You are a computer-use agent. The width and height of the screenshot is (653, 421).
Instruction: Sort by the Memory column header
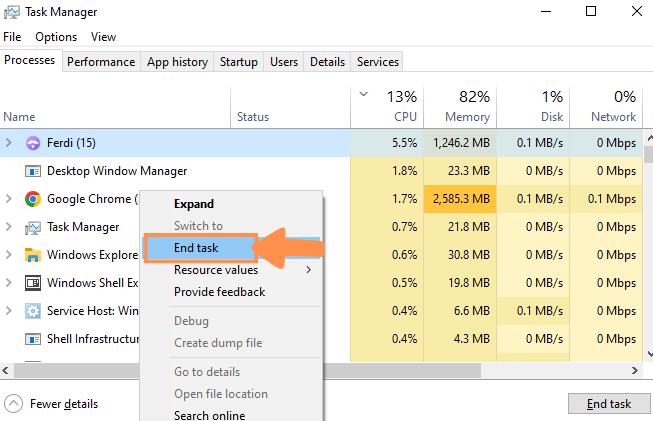click(460, 107)
